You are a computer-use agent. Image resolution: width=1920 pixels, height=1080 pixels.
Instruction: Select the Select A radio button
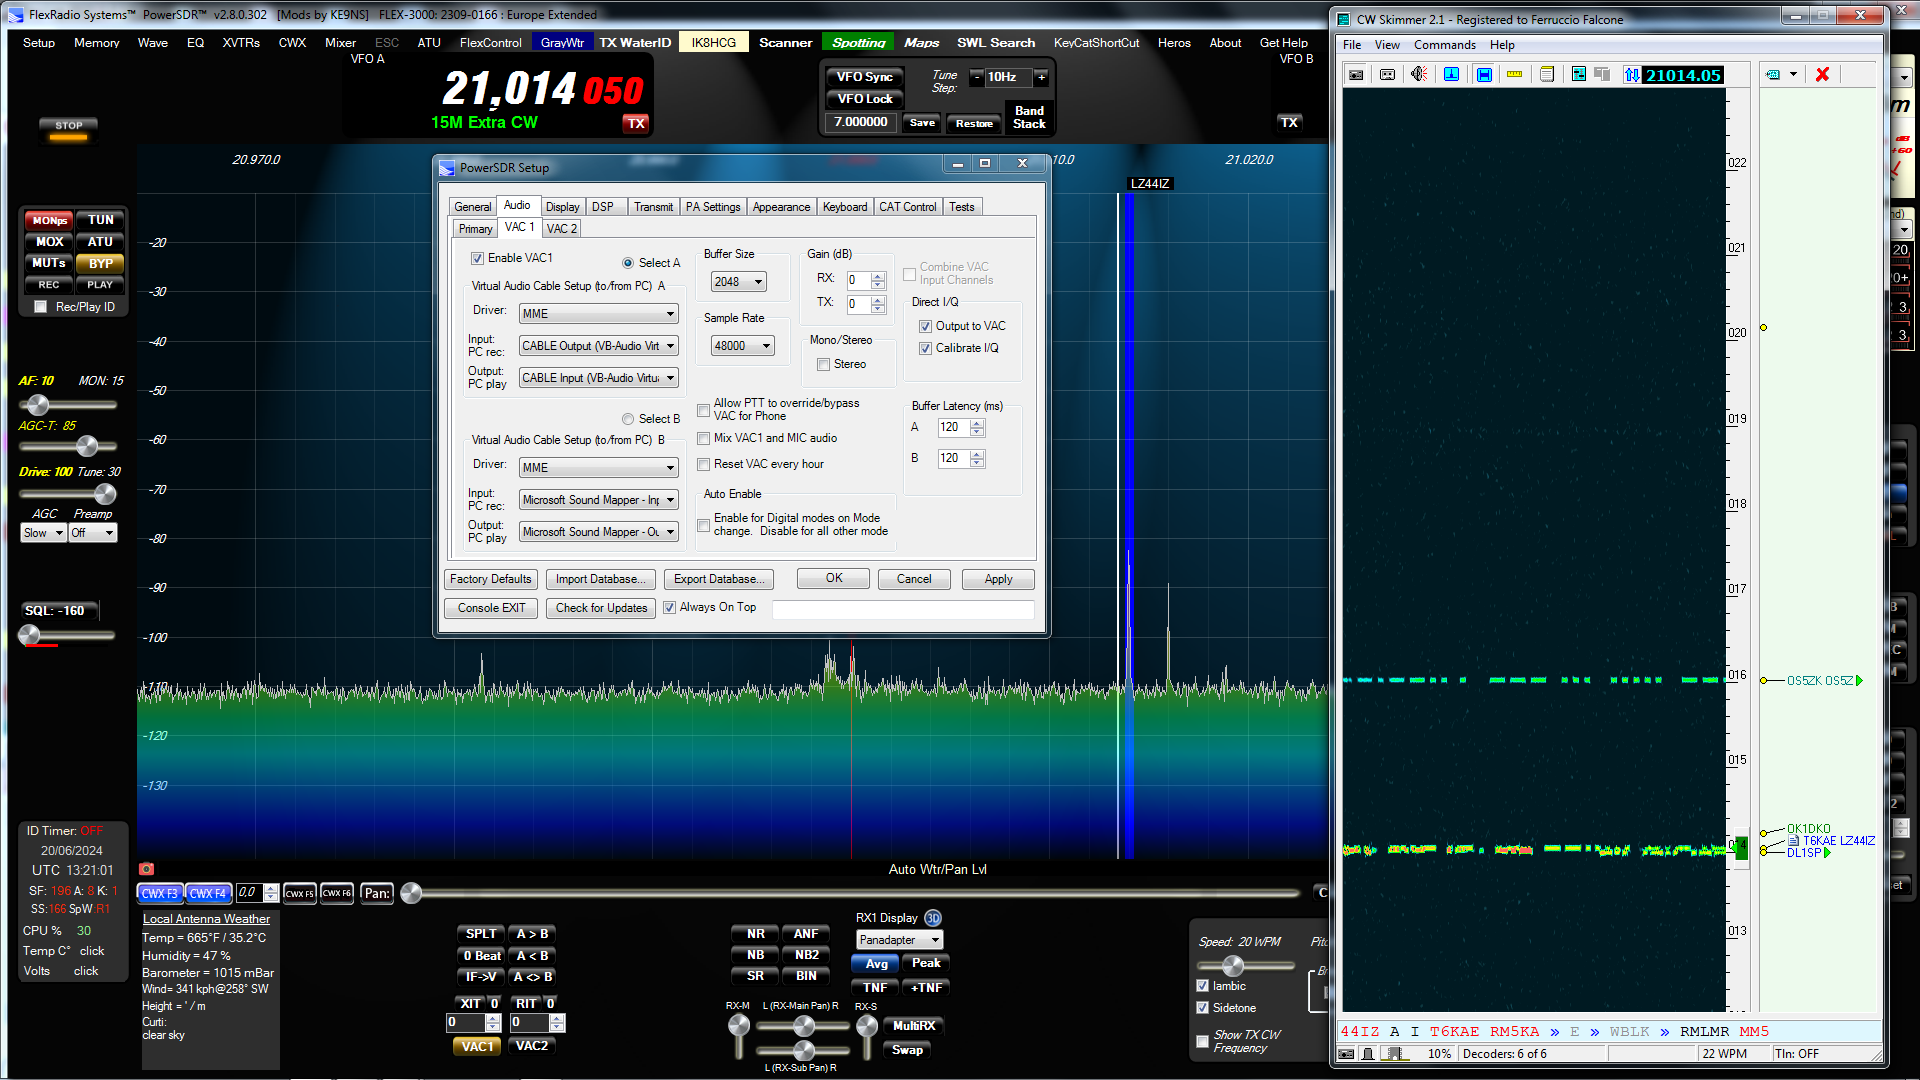pyautogui.click(x=628, y=263)
